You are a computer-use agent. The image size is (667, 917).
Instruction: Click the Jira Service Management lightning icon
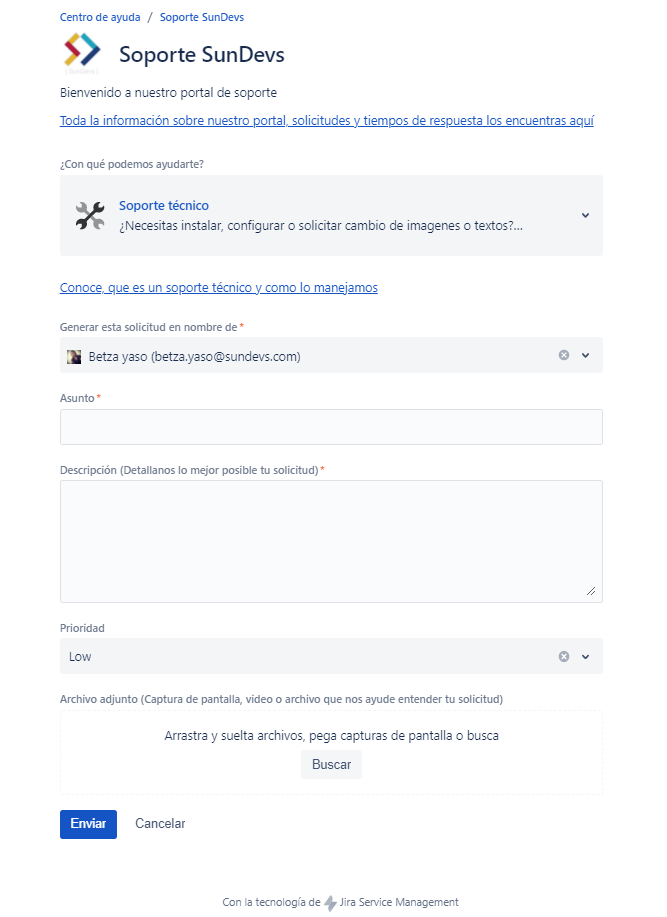pos(331,903)
